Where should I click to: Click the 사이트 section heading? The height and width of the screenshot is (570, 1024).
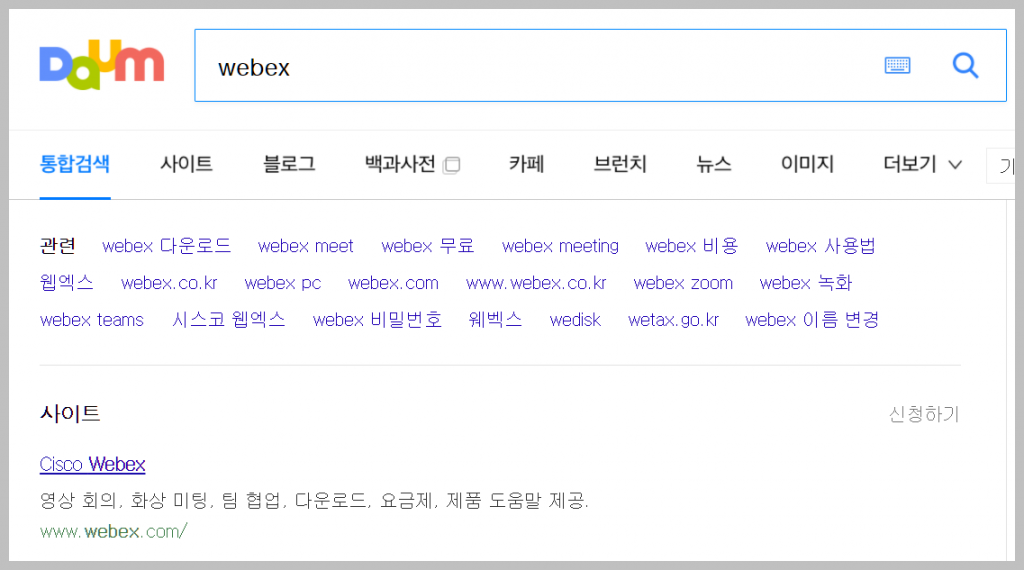point(70,413)
